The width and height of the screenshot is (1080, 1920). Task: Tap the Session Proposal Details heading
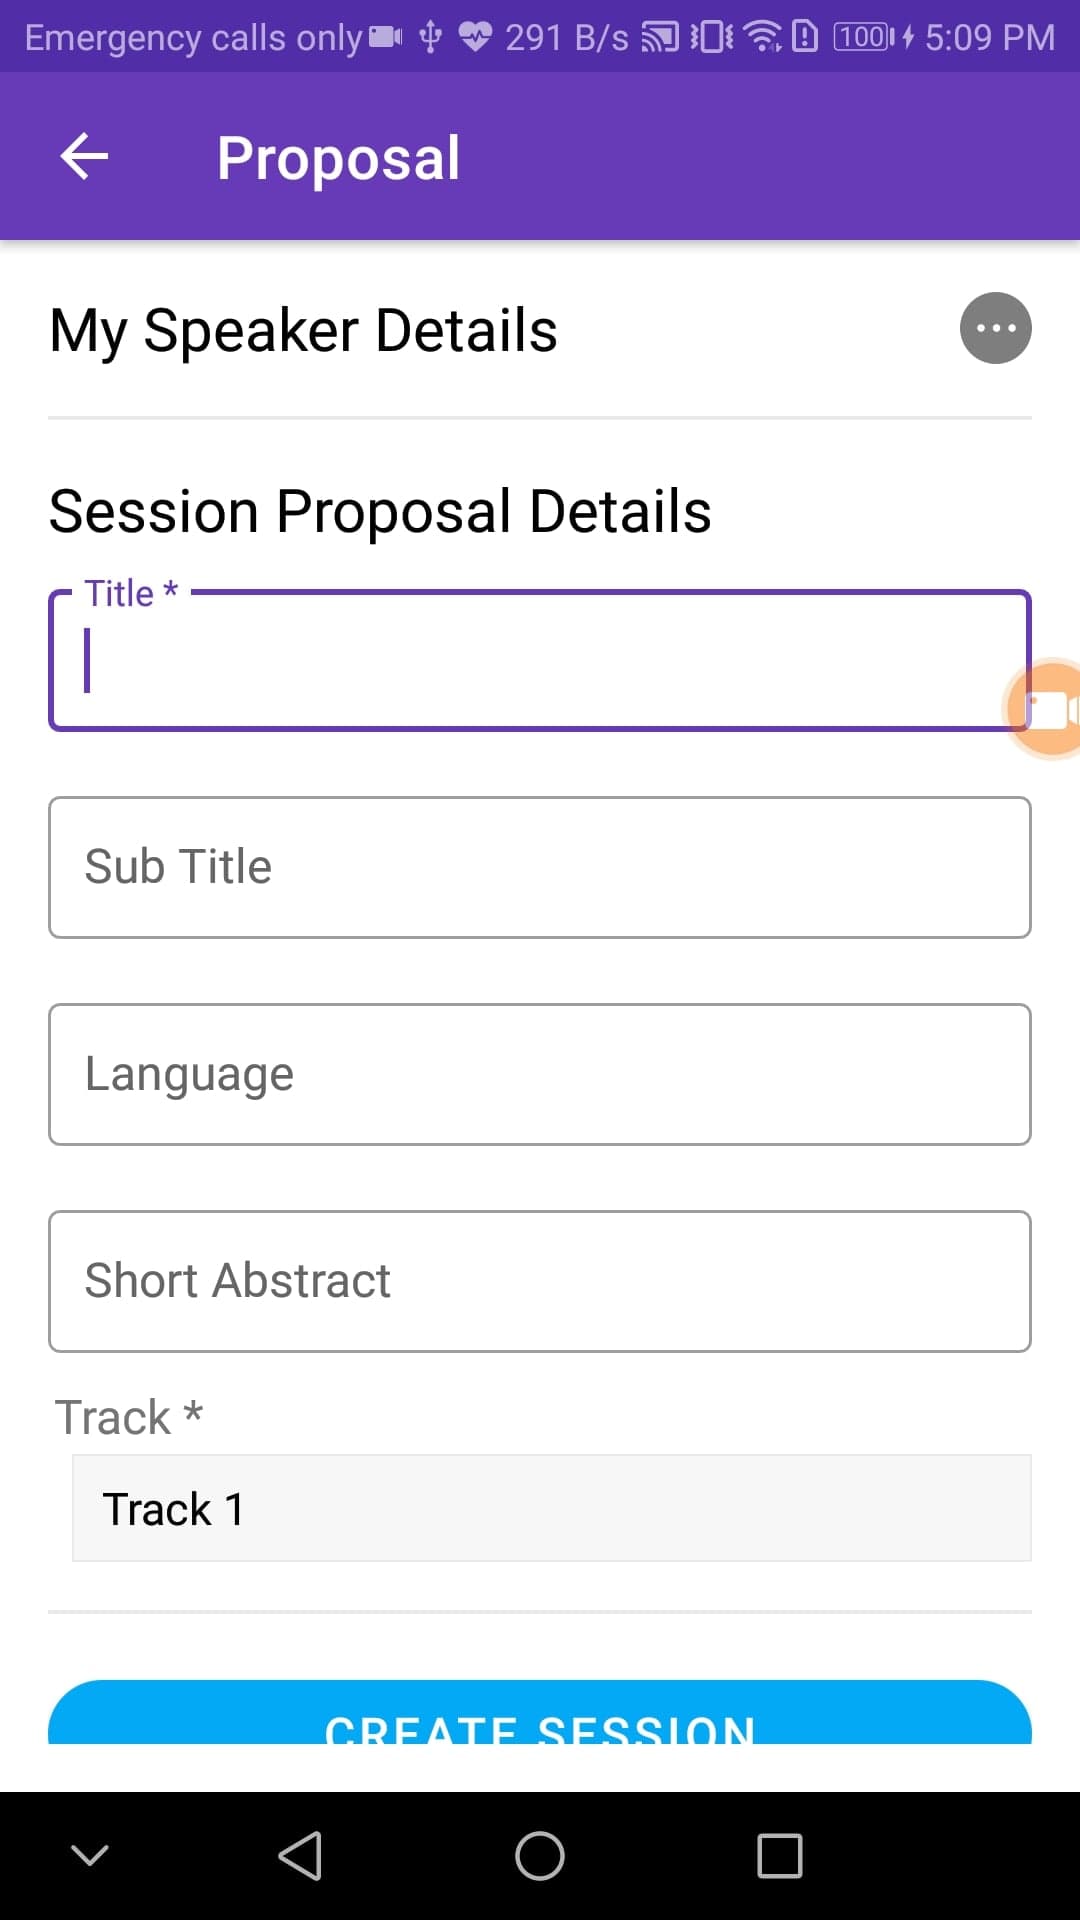[380, 511]
